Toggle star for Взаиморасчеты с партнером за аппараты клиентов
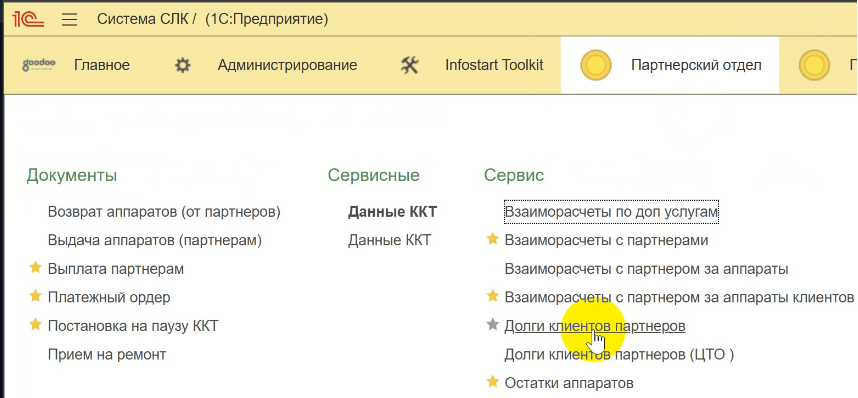The width and height of the screenshot is (858, 398). (492, 296)
